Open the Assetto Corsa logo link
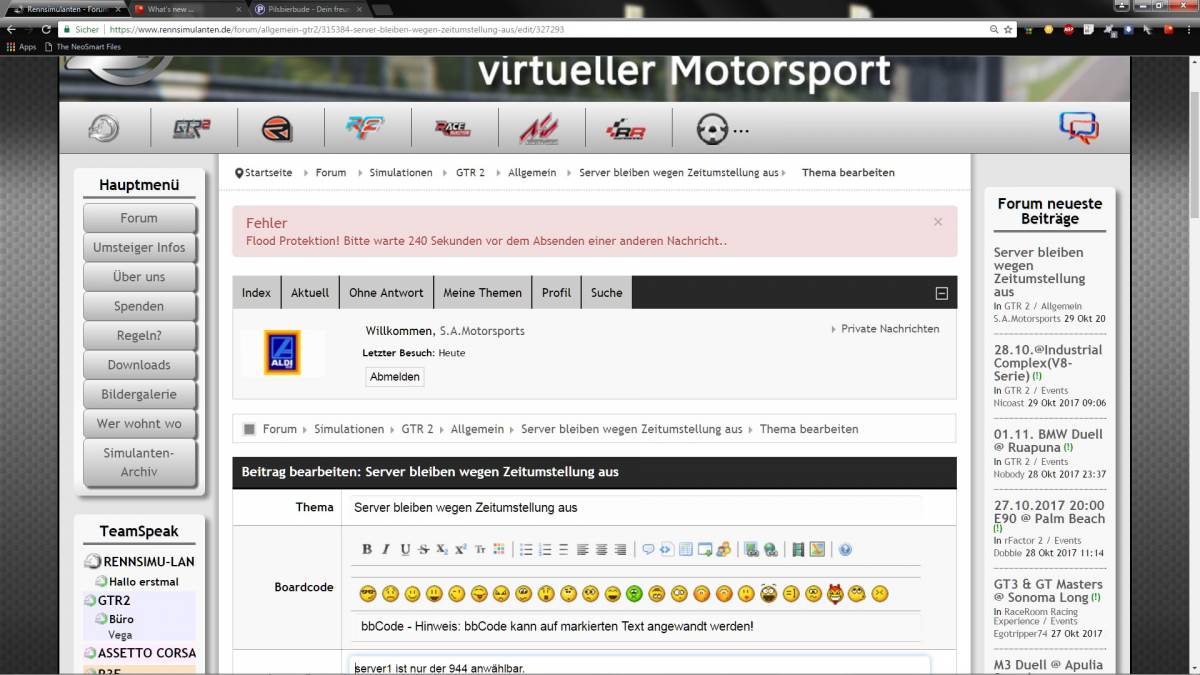The image size is (1200, 675). pos(538,129)
